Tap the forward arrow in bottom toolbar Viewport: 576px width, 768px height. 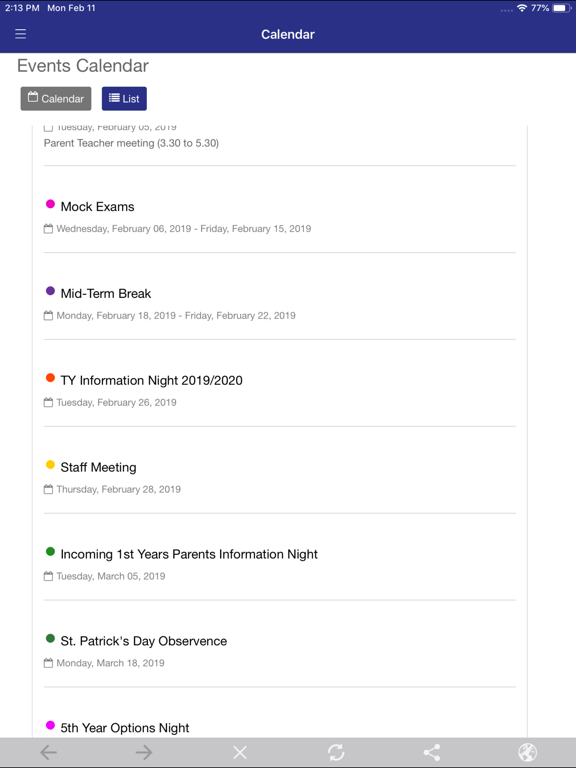(x=144, y=752)
